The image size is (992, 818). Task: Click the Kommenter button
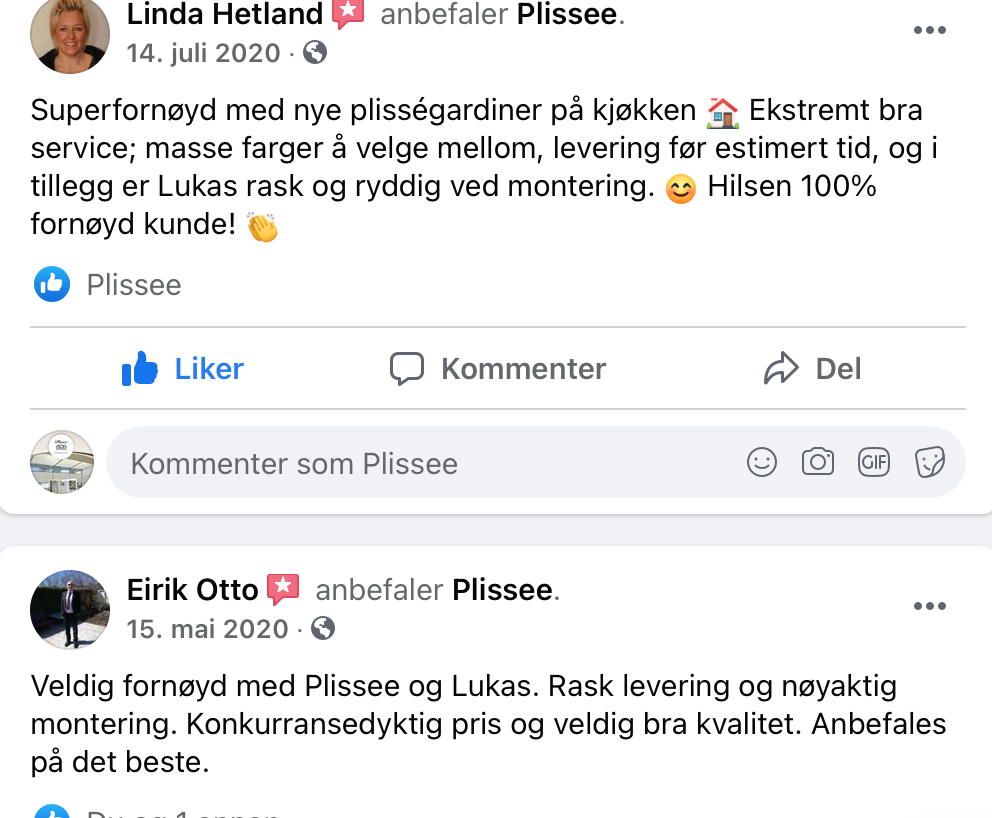[x=498, y=369]
